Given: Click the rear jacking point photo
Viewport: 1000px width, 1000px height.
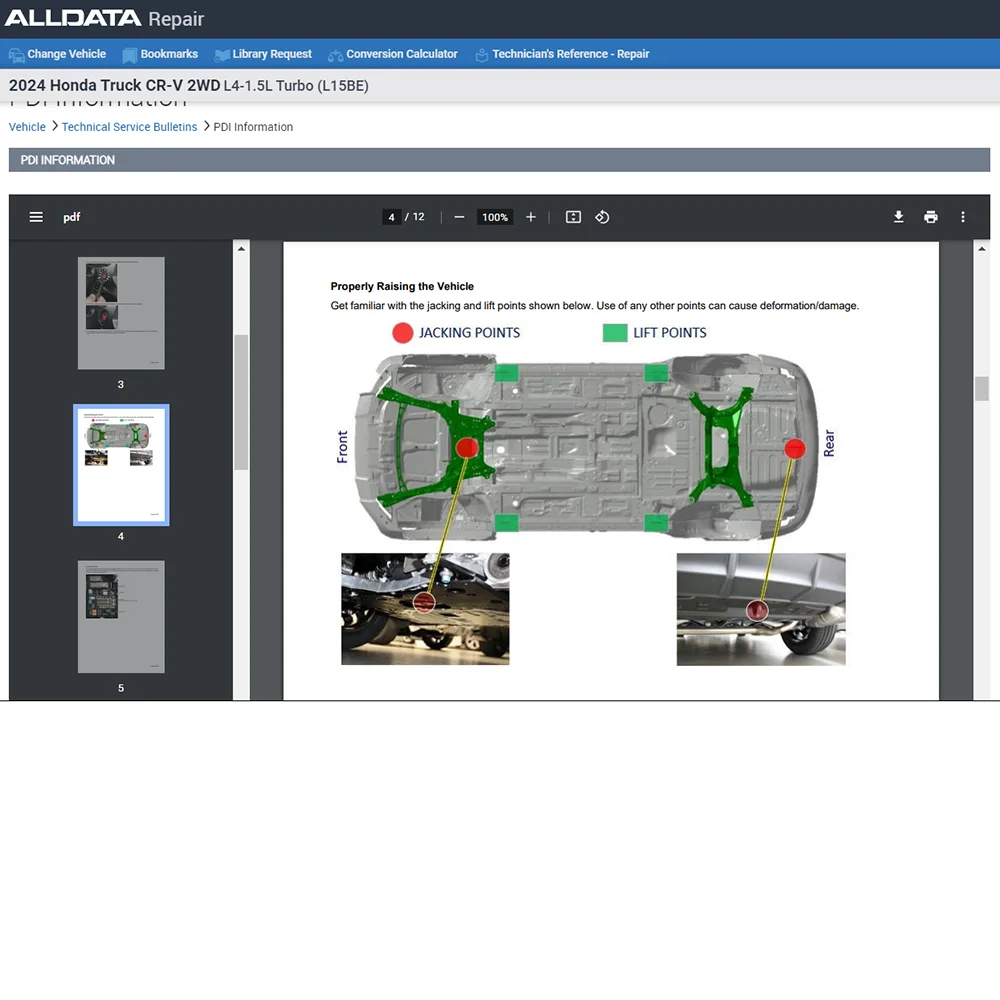Looking at the screenshot, I should pyautogui.click(x=761, y=609).
